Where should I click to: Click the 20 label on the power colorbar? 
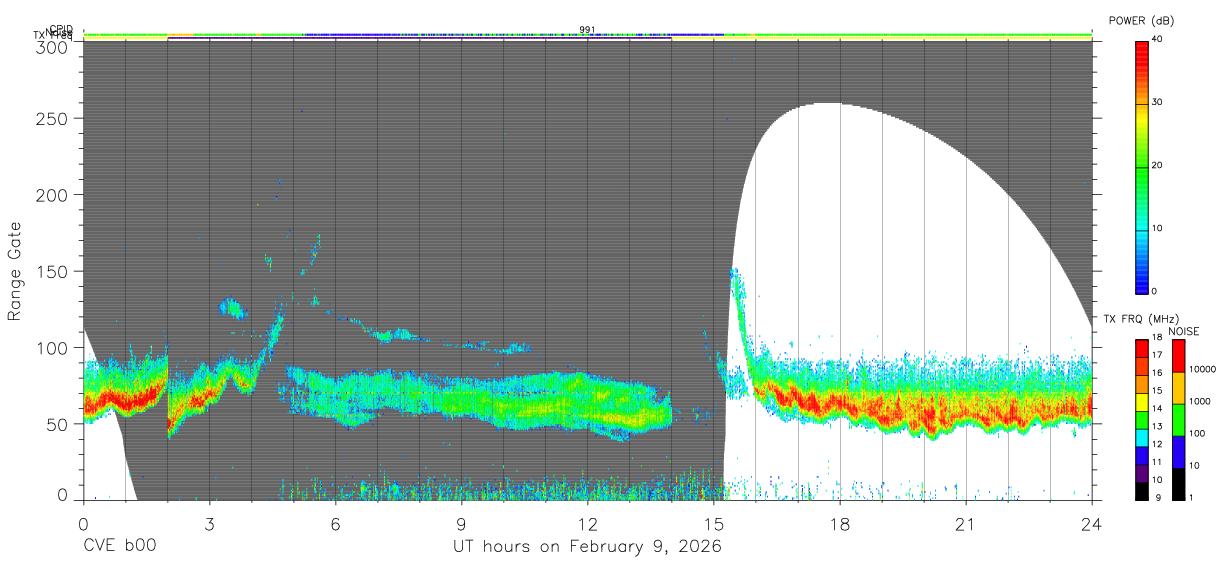pos(1159,165)
